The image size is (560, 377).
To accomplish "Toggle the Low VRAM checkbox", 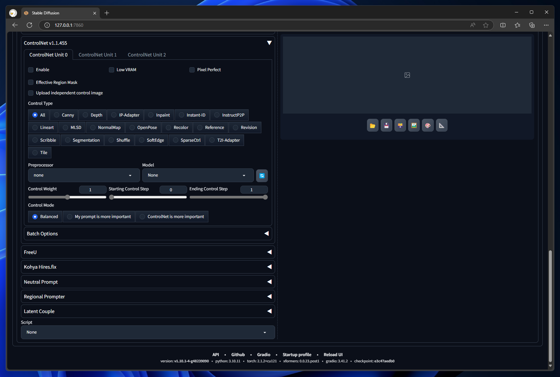I will coord(112,70).
